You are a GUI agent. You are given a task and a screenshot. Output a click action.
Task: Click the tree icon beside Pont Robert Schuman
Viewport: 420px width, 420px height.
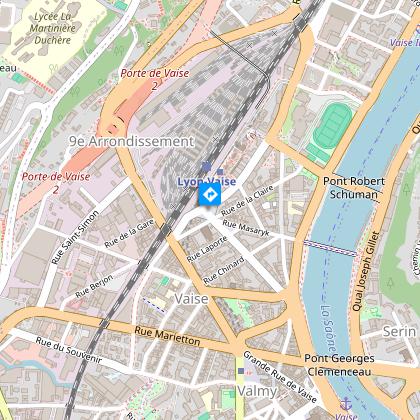pos(406,189)
